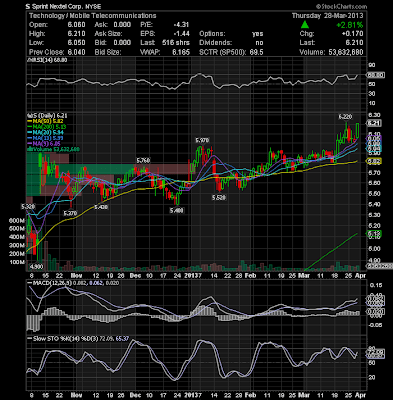Click the Apr label on the axis under the volume bars

[361, 276]
